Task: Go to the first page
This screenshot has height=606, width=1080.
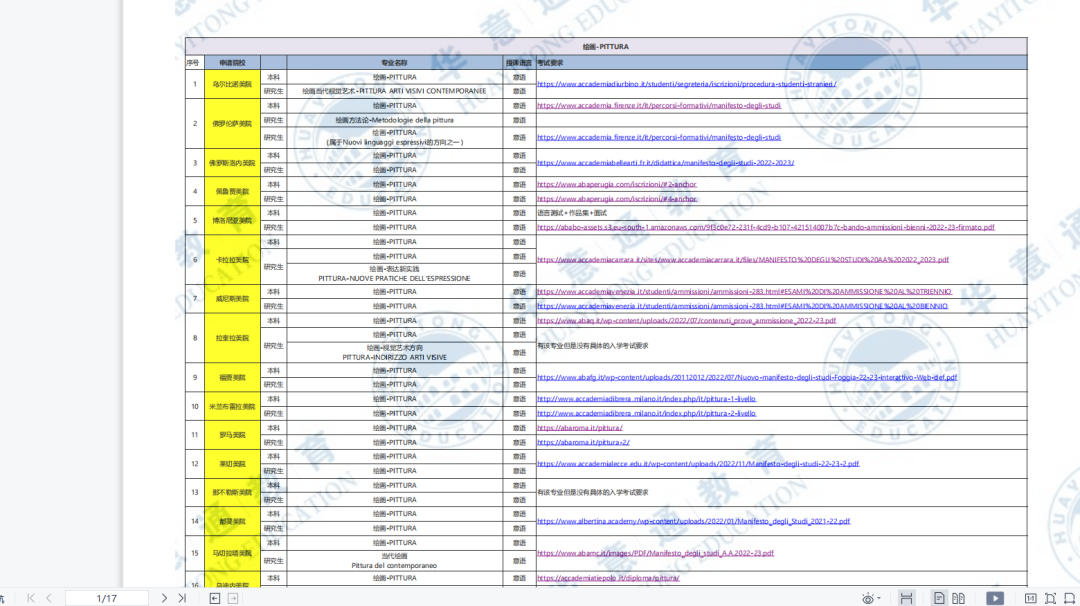Action: pos(31,598)
